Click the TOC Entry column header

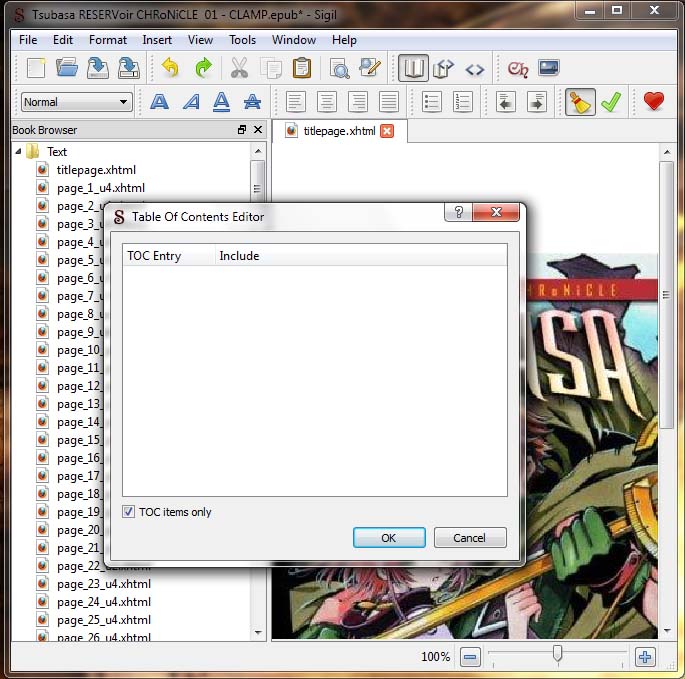169,256
